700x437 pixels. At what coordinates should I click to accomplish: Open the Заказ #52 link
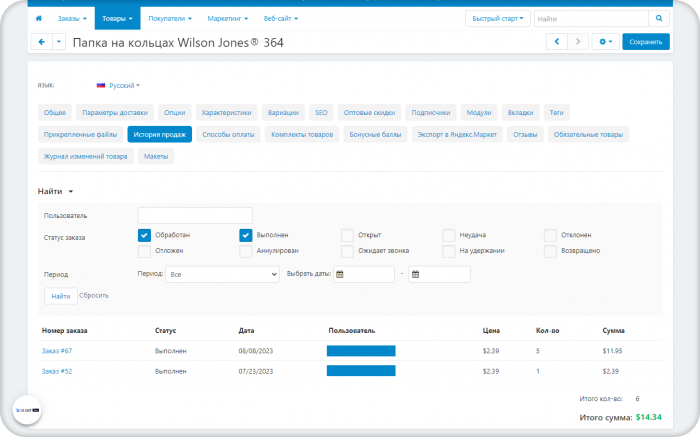point(57,371)
